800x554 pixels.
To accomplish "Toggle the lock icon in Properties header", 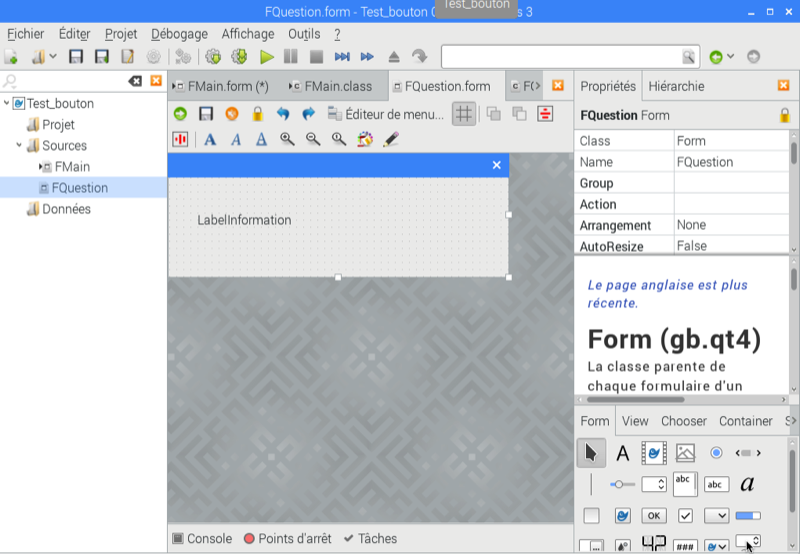I will click(785, 115).
